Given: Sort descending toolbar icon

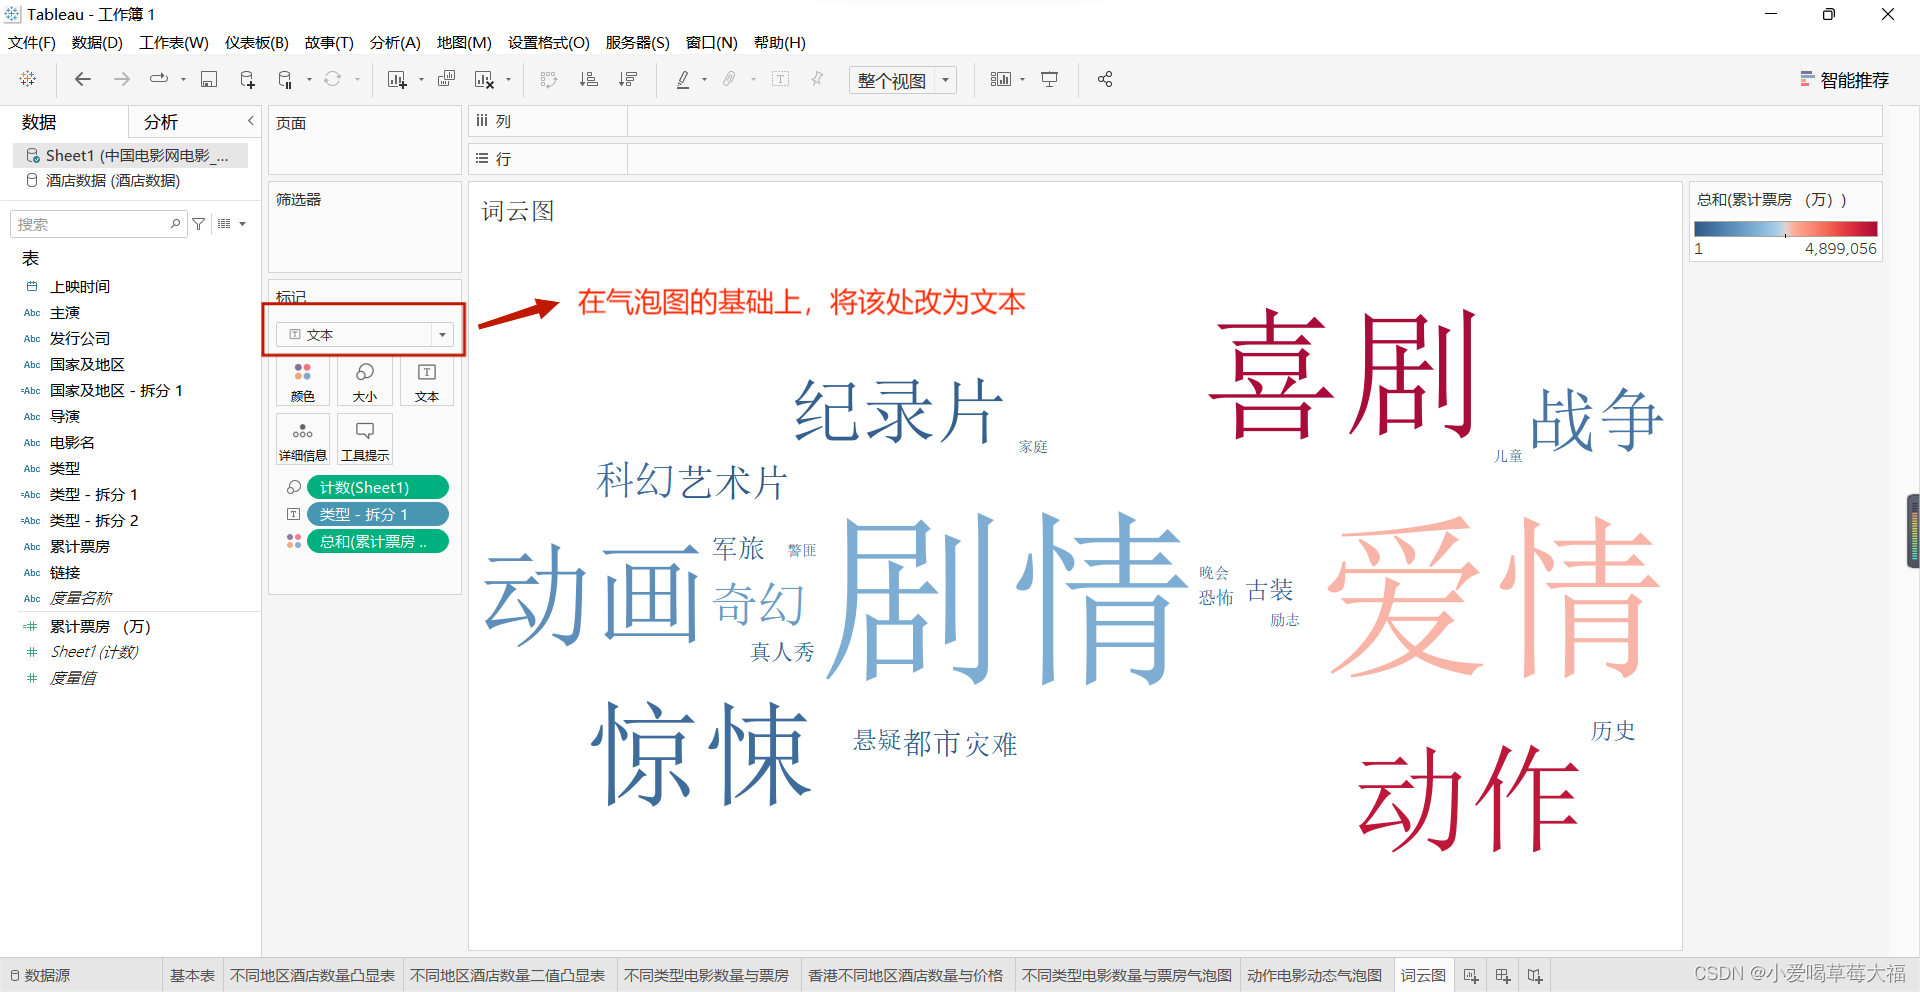Looking at the screenshot, I should click(628, 79).
